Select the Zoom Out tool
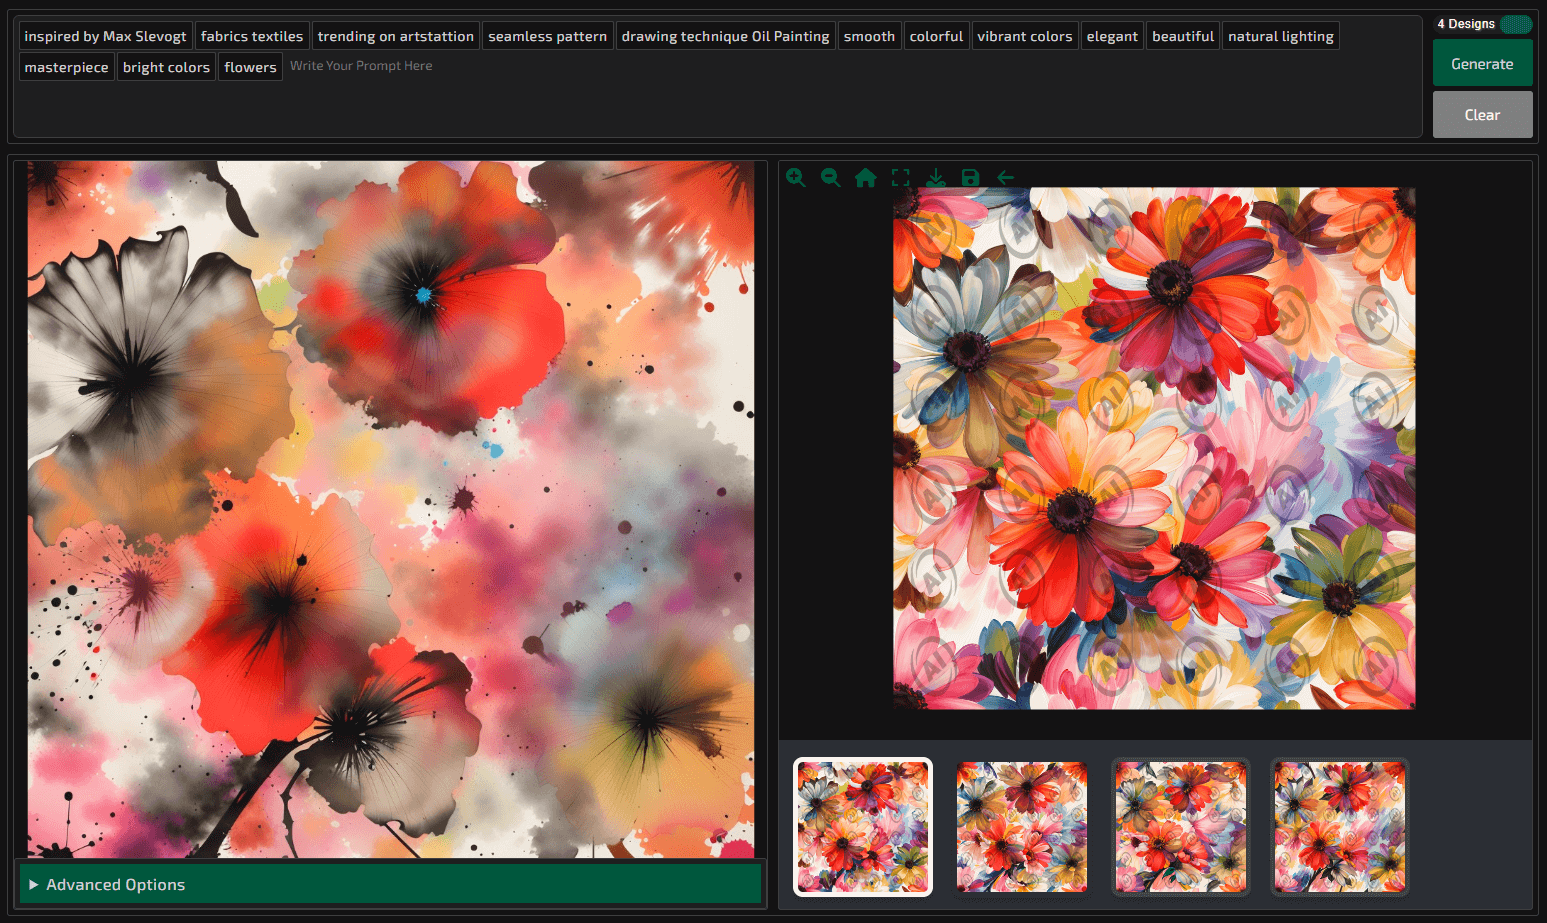Screen dimensions: 1547x923 [x=831, y=177]
